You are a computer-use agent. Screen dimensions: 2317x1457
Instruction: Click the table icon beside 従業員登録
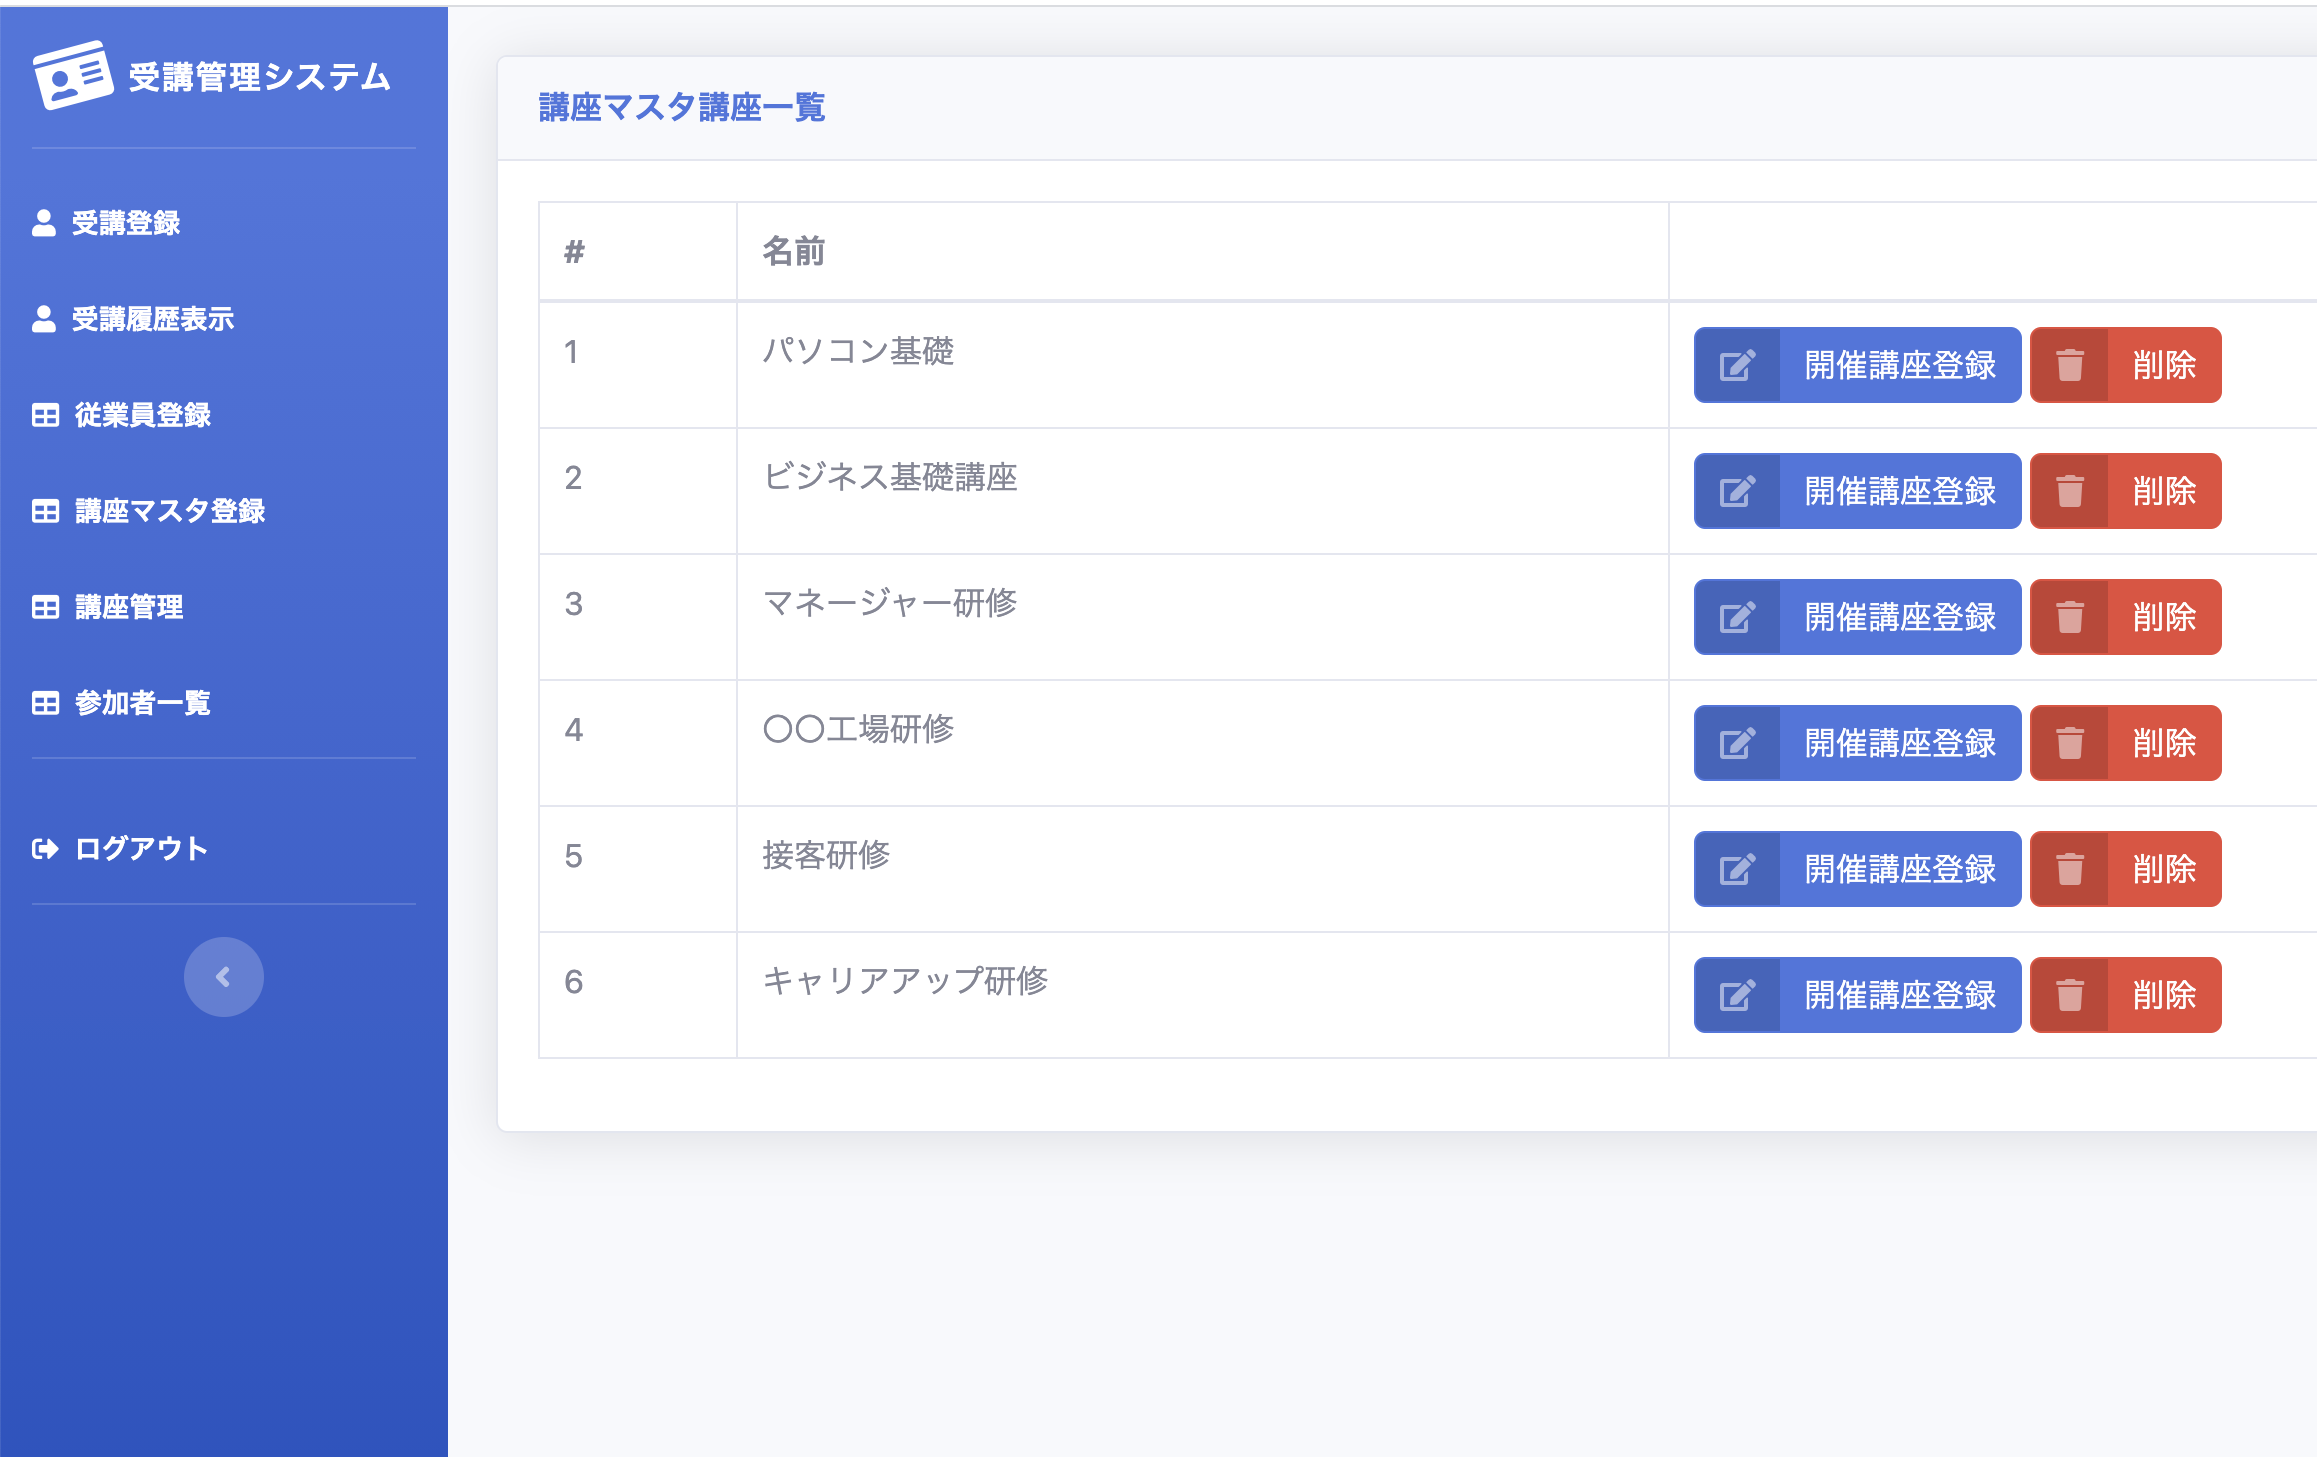[x=45, y=415]
